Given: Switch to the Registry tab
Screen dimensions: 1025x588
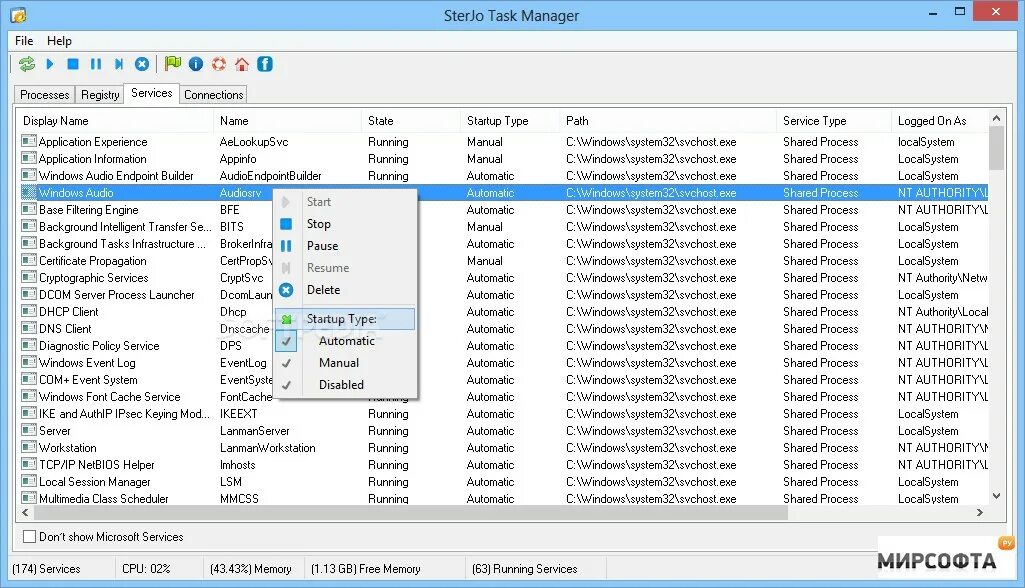Looking at the screenshot, I should [100, 95].
